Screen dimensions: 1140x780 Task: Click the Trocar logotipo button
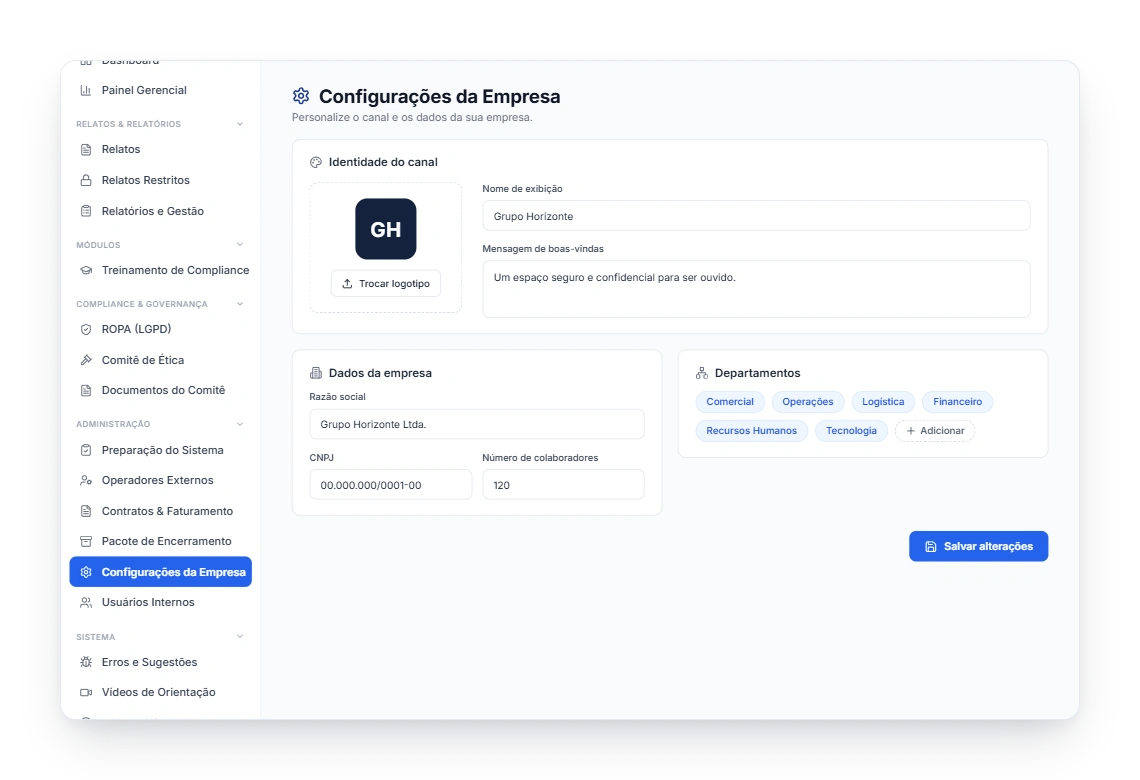coord(386,284)
